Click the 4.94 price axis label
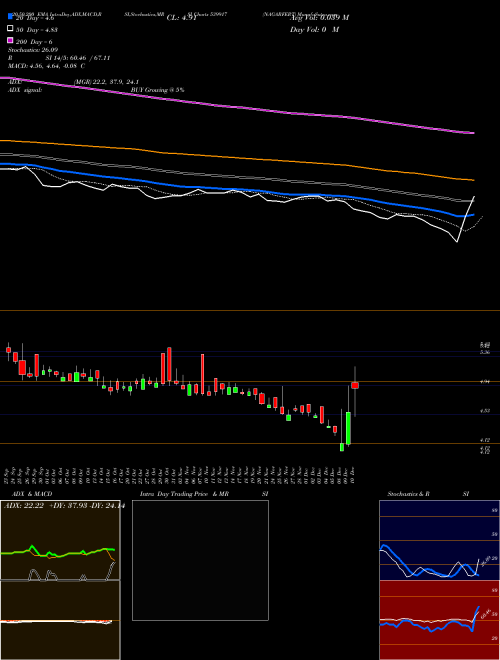Image resolution: width=500 pixels, height=660 pixels. point(485,382)
